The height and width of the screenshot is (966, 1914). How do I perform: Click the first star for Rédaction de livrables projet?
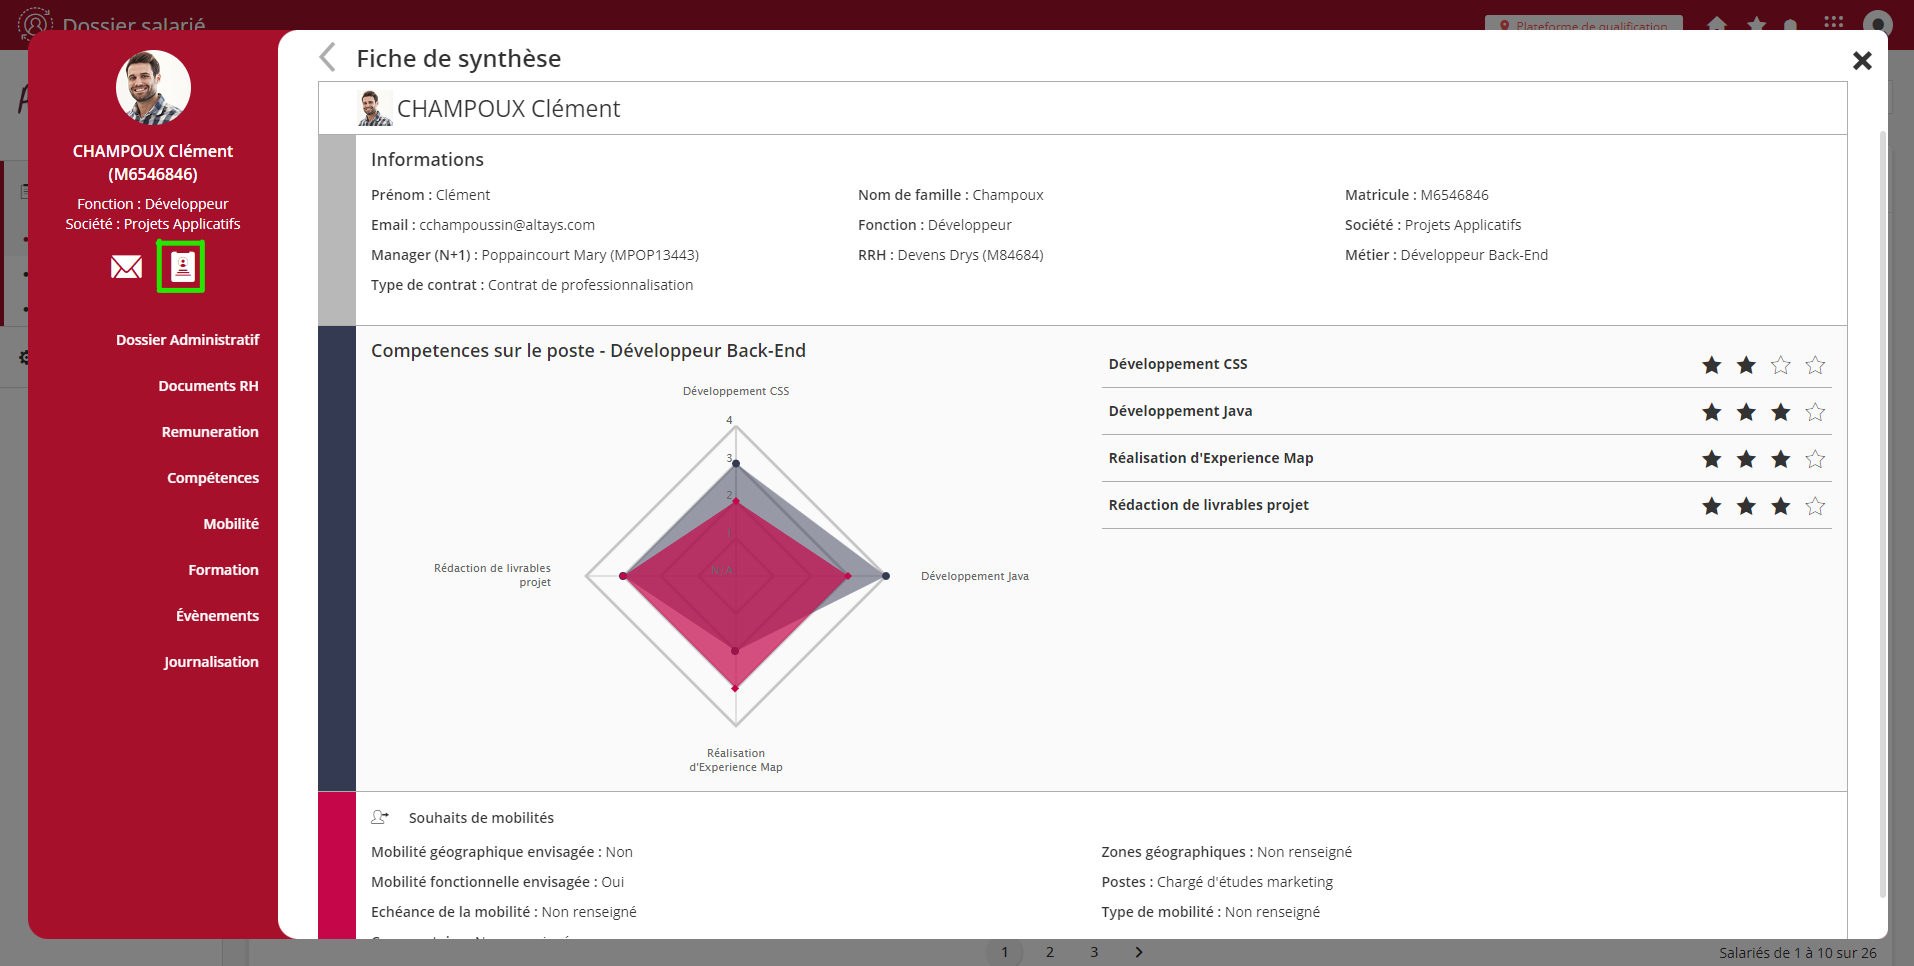[1711, 506]
